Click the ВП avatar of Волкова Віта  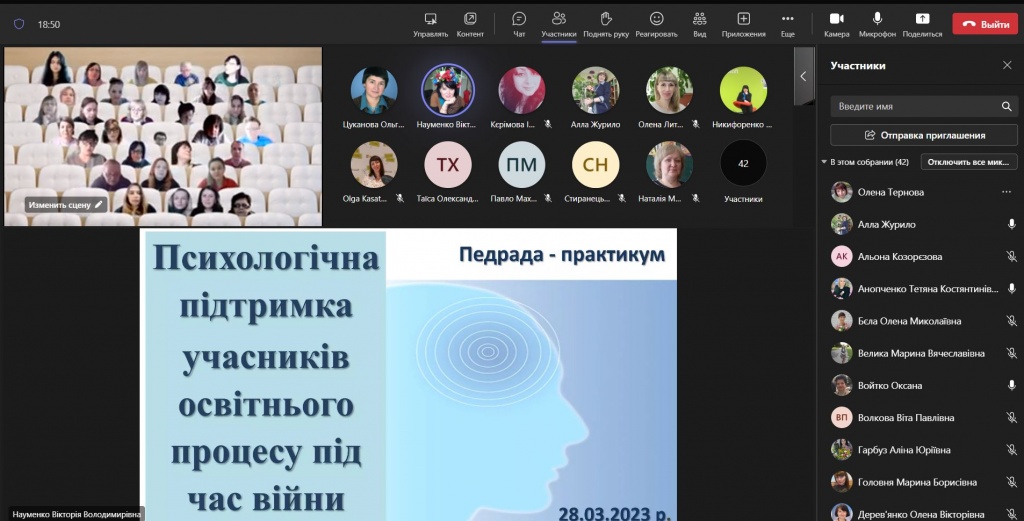tap(841, 417)
